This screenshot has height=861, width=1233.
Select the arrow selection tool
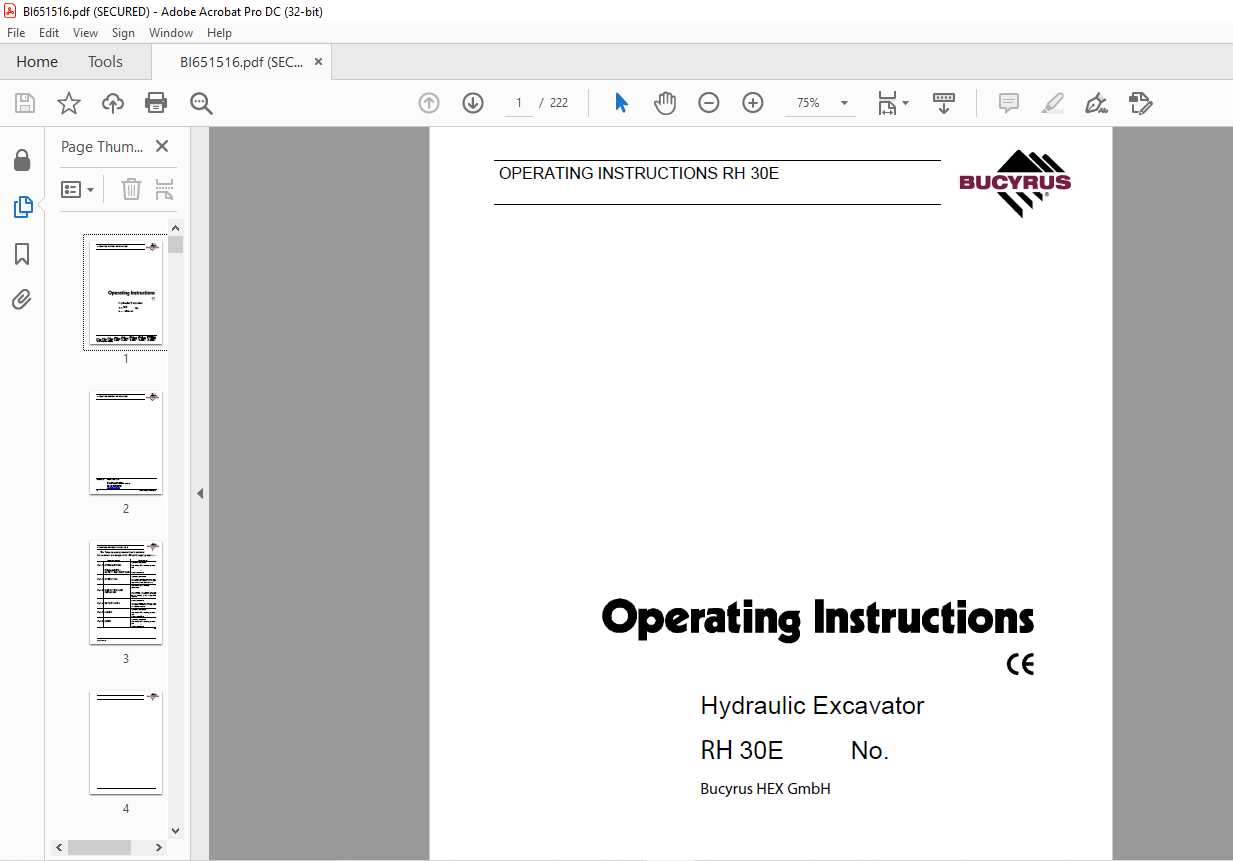[x=621, y=103]
